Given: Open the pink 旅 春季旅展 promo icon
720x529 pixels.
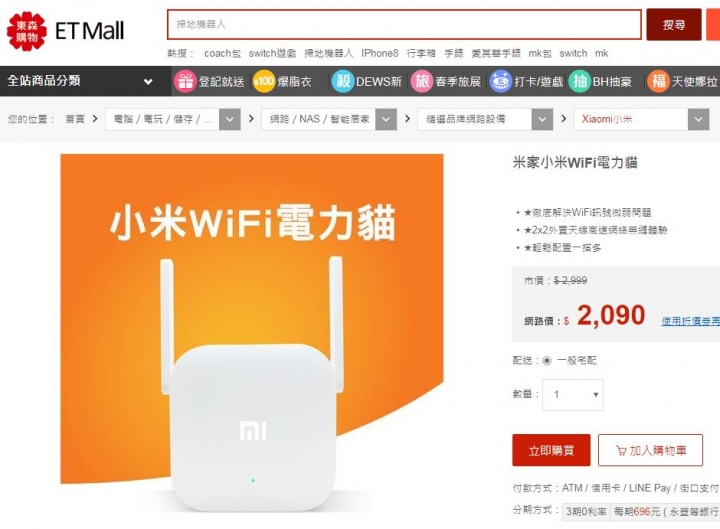Looking at the screenshot, I should point(422,81).
